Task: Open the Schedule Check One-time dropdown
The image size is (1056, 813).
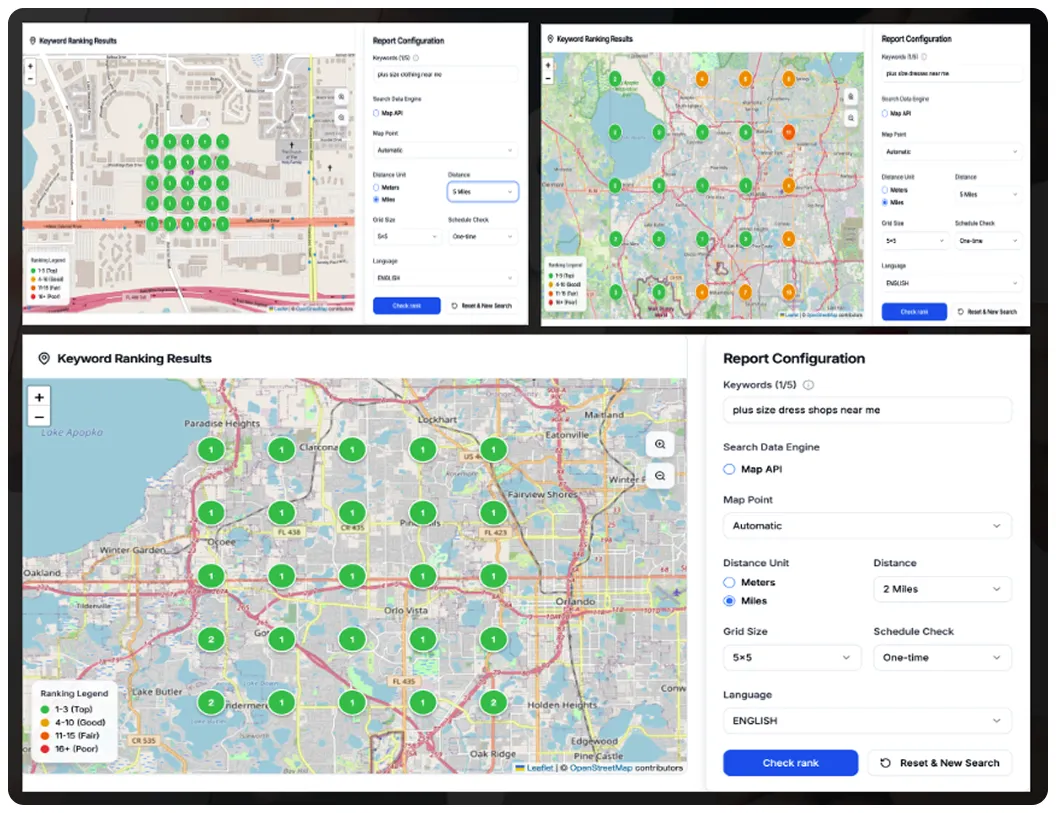Action: point(941,657)
